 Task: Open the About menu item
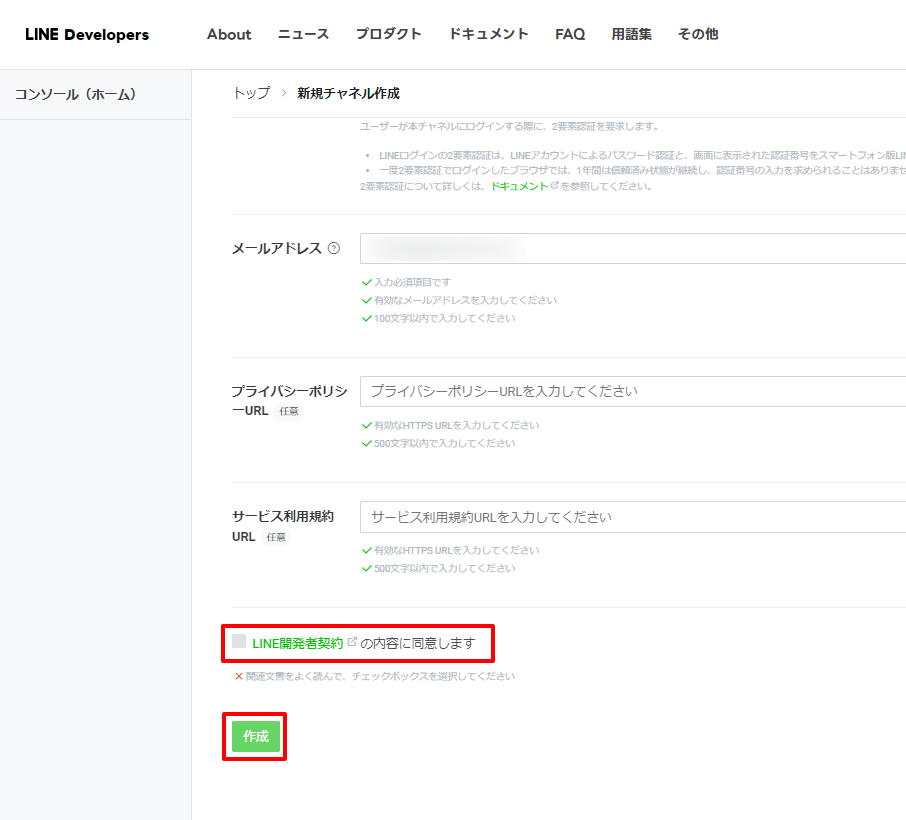click(229, 35)
